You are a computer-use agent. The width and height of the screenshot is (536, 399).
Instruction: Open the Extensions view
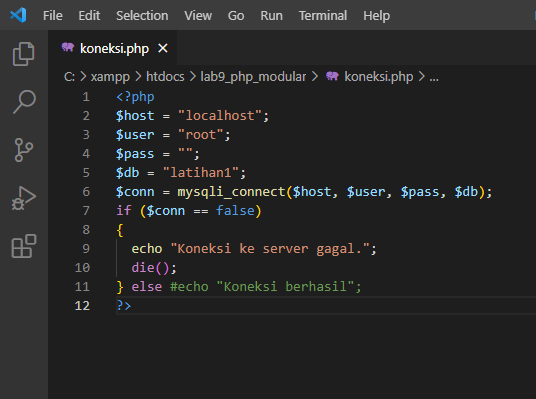pos(24,246)
